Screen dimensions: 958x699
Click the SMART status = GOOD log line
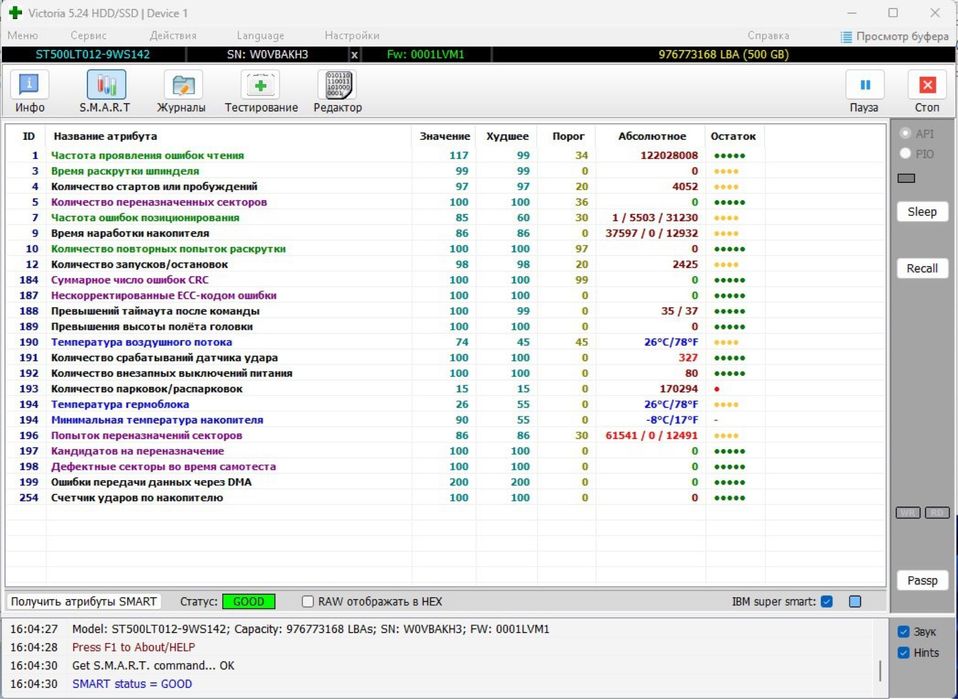(x=132, y=684)
